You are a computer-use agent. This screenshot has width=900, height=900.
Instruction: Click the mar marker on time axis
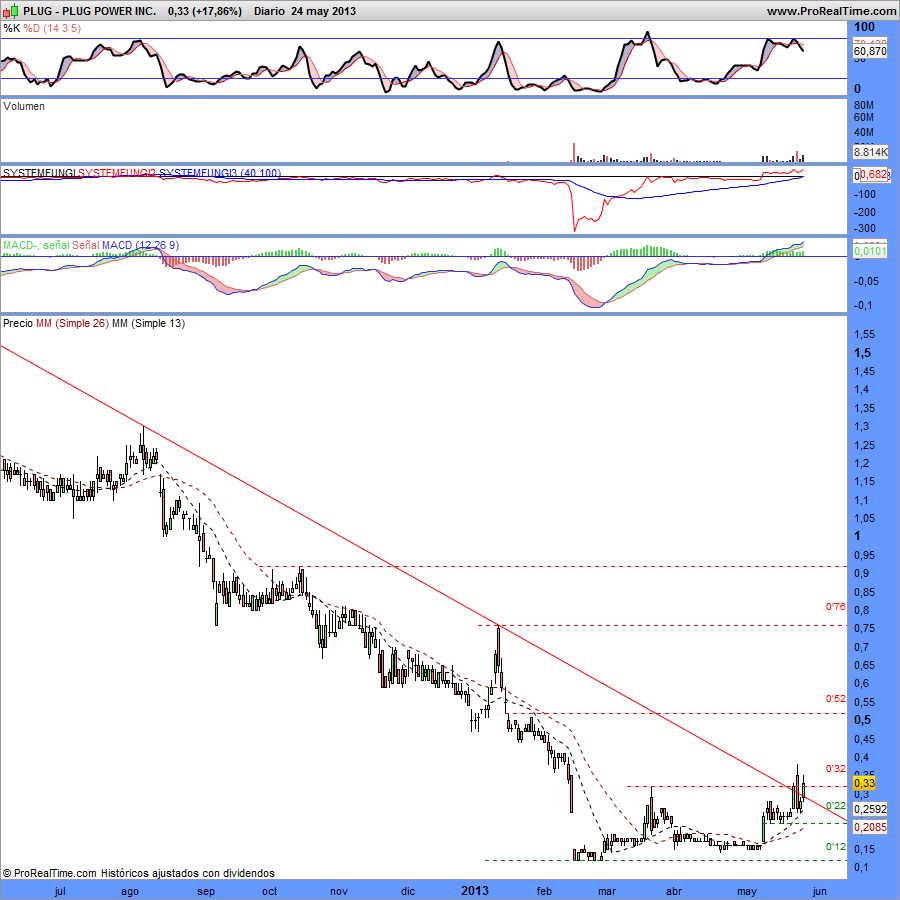pyautogui.click(x=607, y=891)
